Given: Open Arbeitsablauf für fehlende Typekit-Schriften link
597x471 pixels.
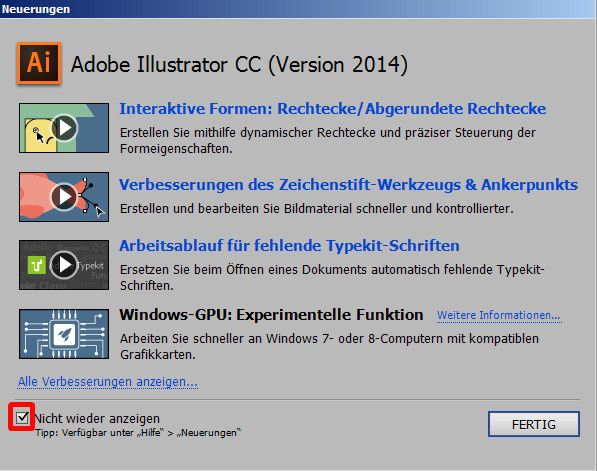Looking at the screenshot, I should click(289, 246).
